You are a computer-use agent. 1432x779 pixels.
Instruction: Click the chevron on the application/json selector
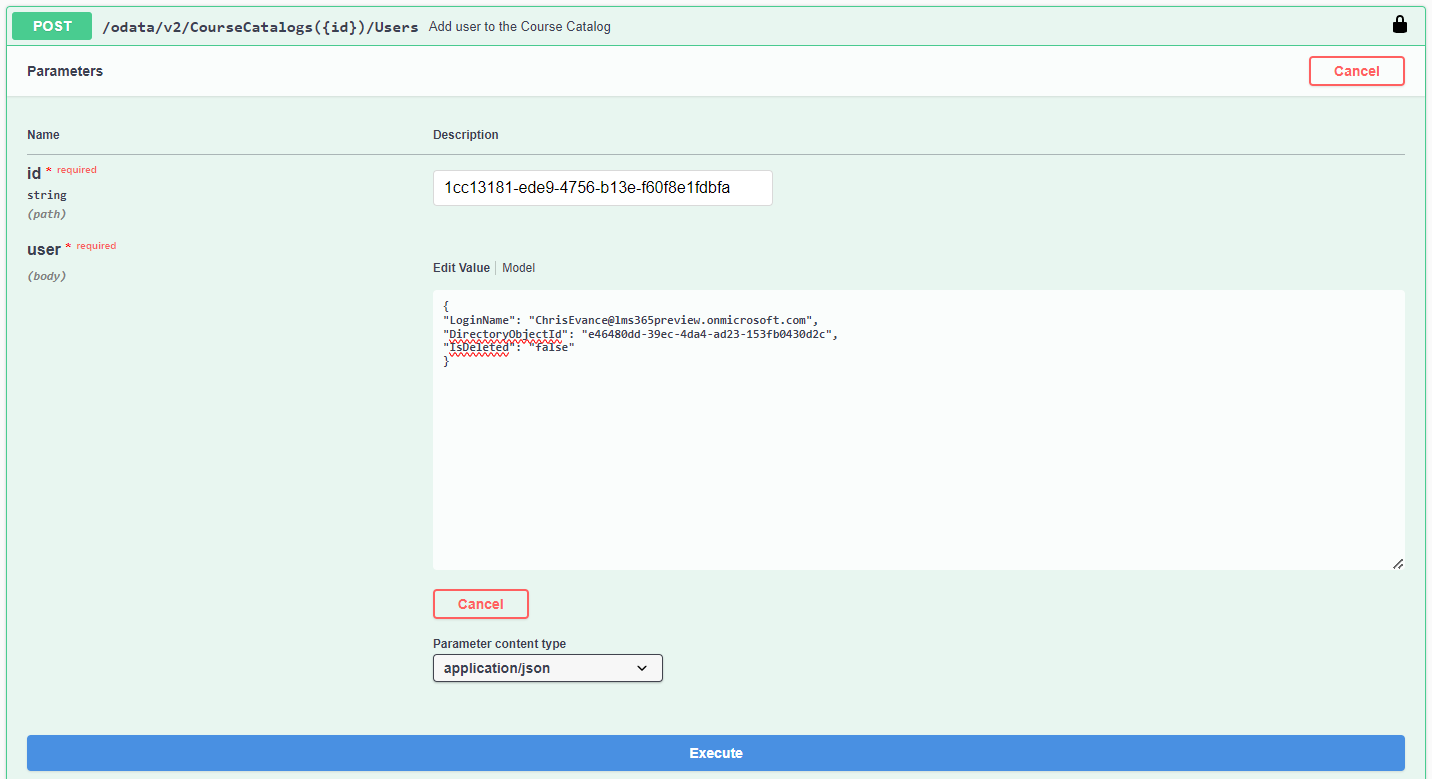pos(641,667)
